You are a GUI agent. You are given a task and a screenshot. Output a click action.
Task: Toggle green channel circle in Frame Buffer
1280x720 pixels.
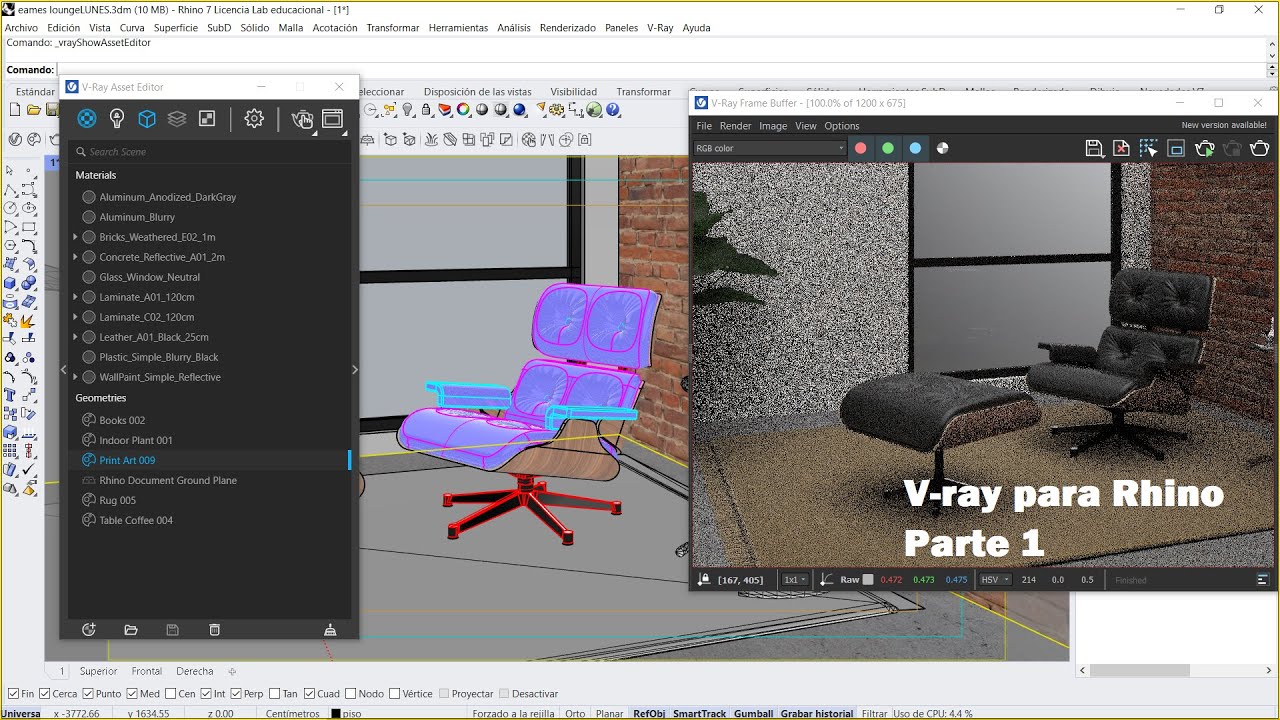point(887,148)
